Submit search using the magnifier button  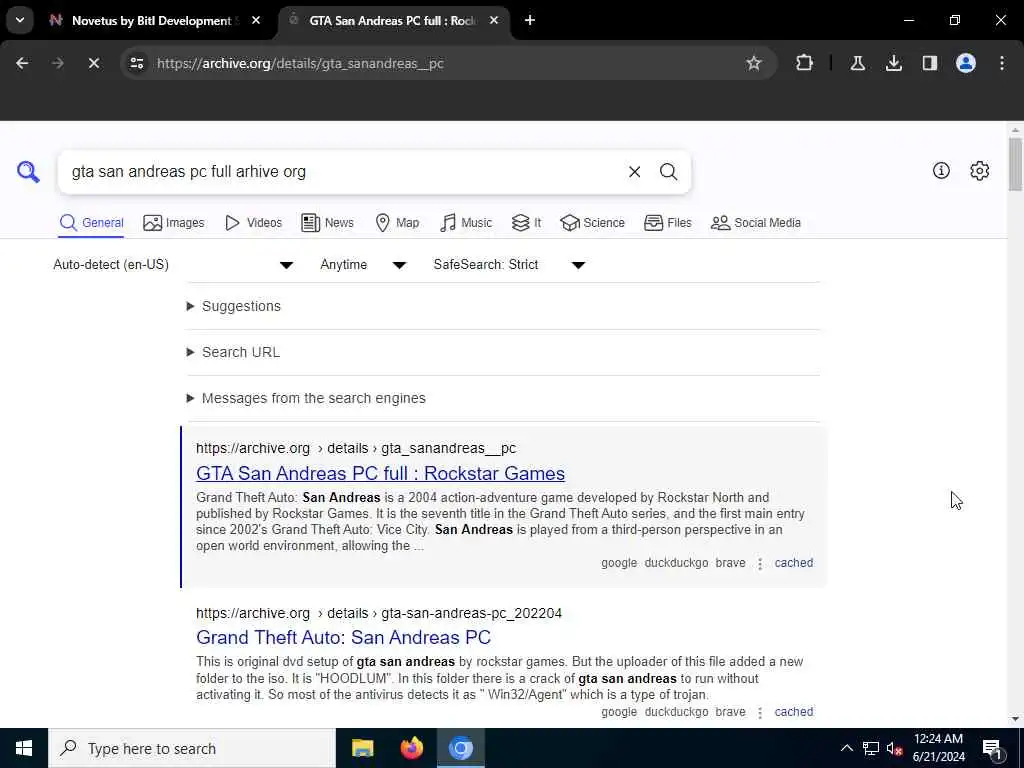tap(668, 172)
